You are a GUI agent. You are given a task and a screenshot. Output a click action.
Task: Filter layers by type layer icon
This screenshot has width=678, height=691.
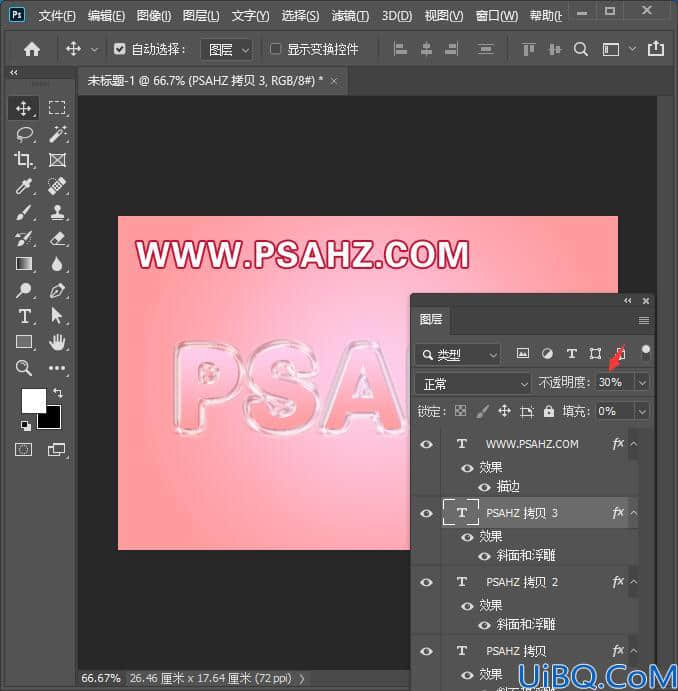click(571, 353)
